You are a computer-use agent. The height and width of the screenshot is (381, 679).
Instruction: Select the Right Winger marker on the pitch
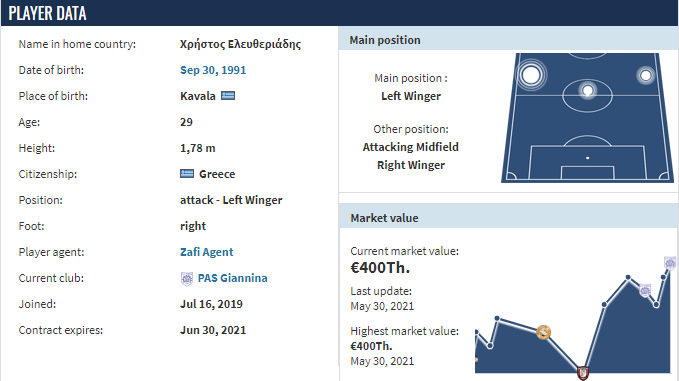pyautogui.click(x=646, y=76)
